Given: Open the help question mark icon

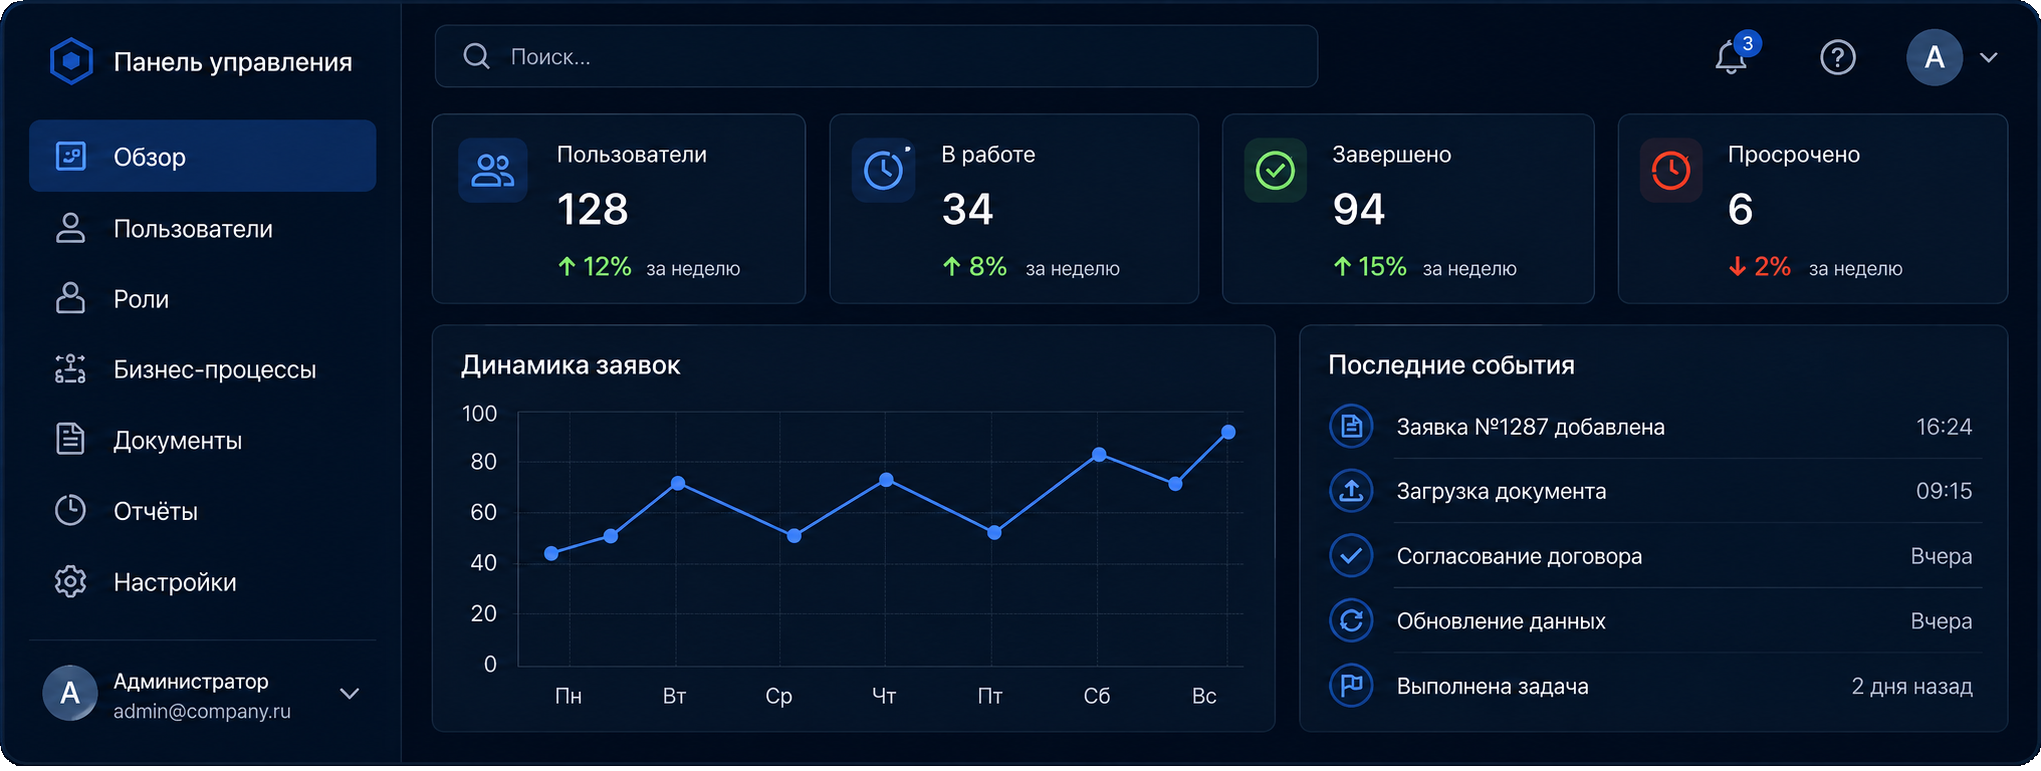Looking at the screenshot, I should pyautogui.click(x=1838, y=58).
